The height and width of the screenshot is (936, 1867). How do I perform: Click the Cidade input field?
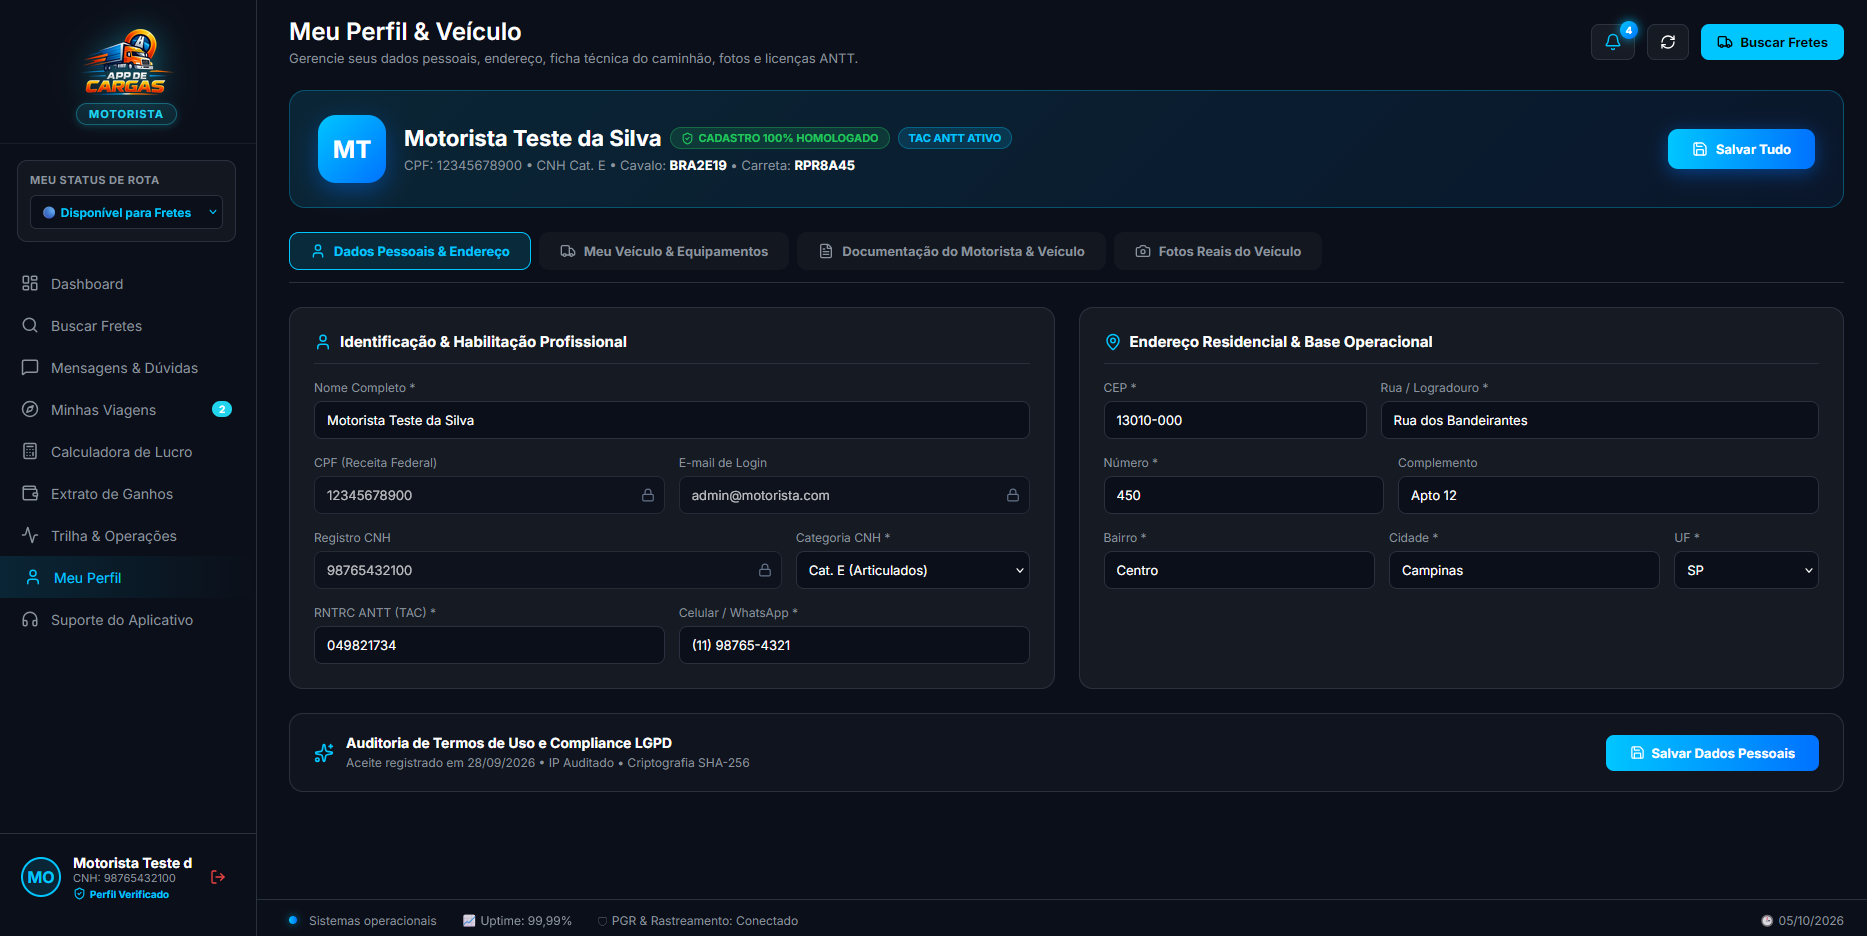[1524, 570]
